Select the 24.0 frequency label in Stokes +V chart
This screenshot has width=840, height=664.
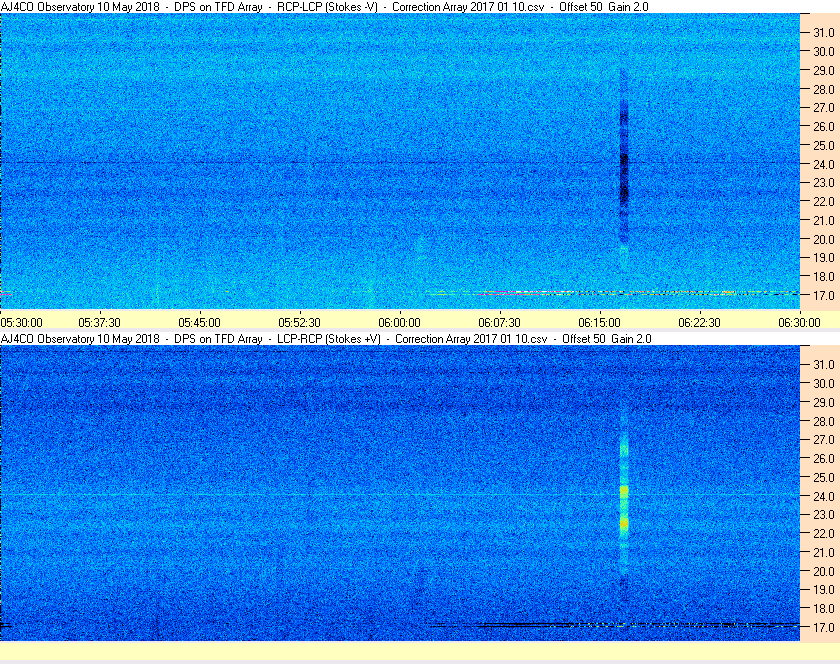pyautogui.click(x=824, y=497)
